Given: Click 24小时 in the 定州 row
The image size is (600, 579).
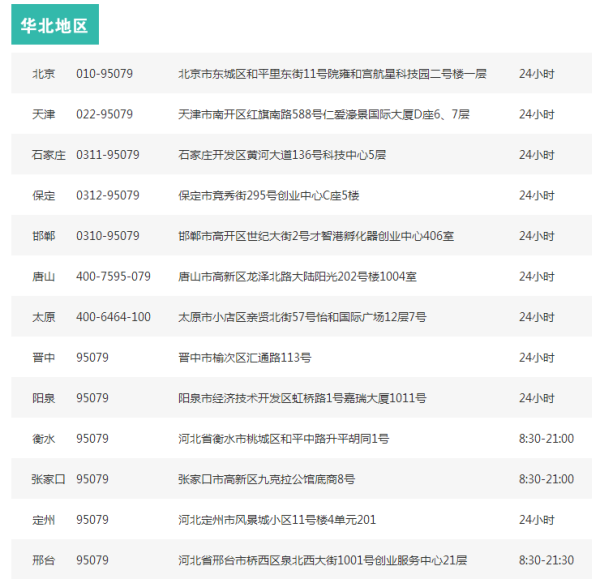Looking at the screenshot, I should [536, 520].
